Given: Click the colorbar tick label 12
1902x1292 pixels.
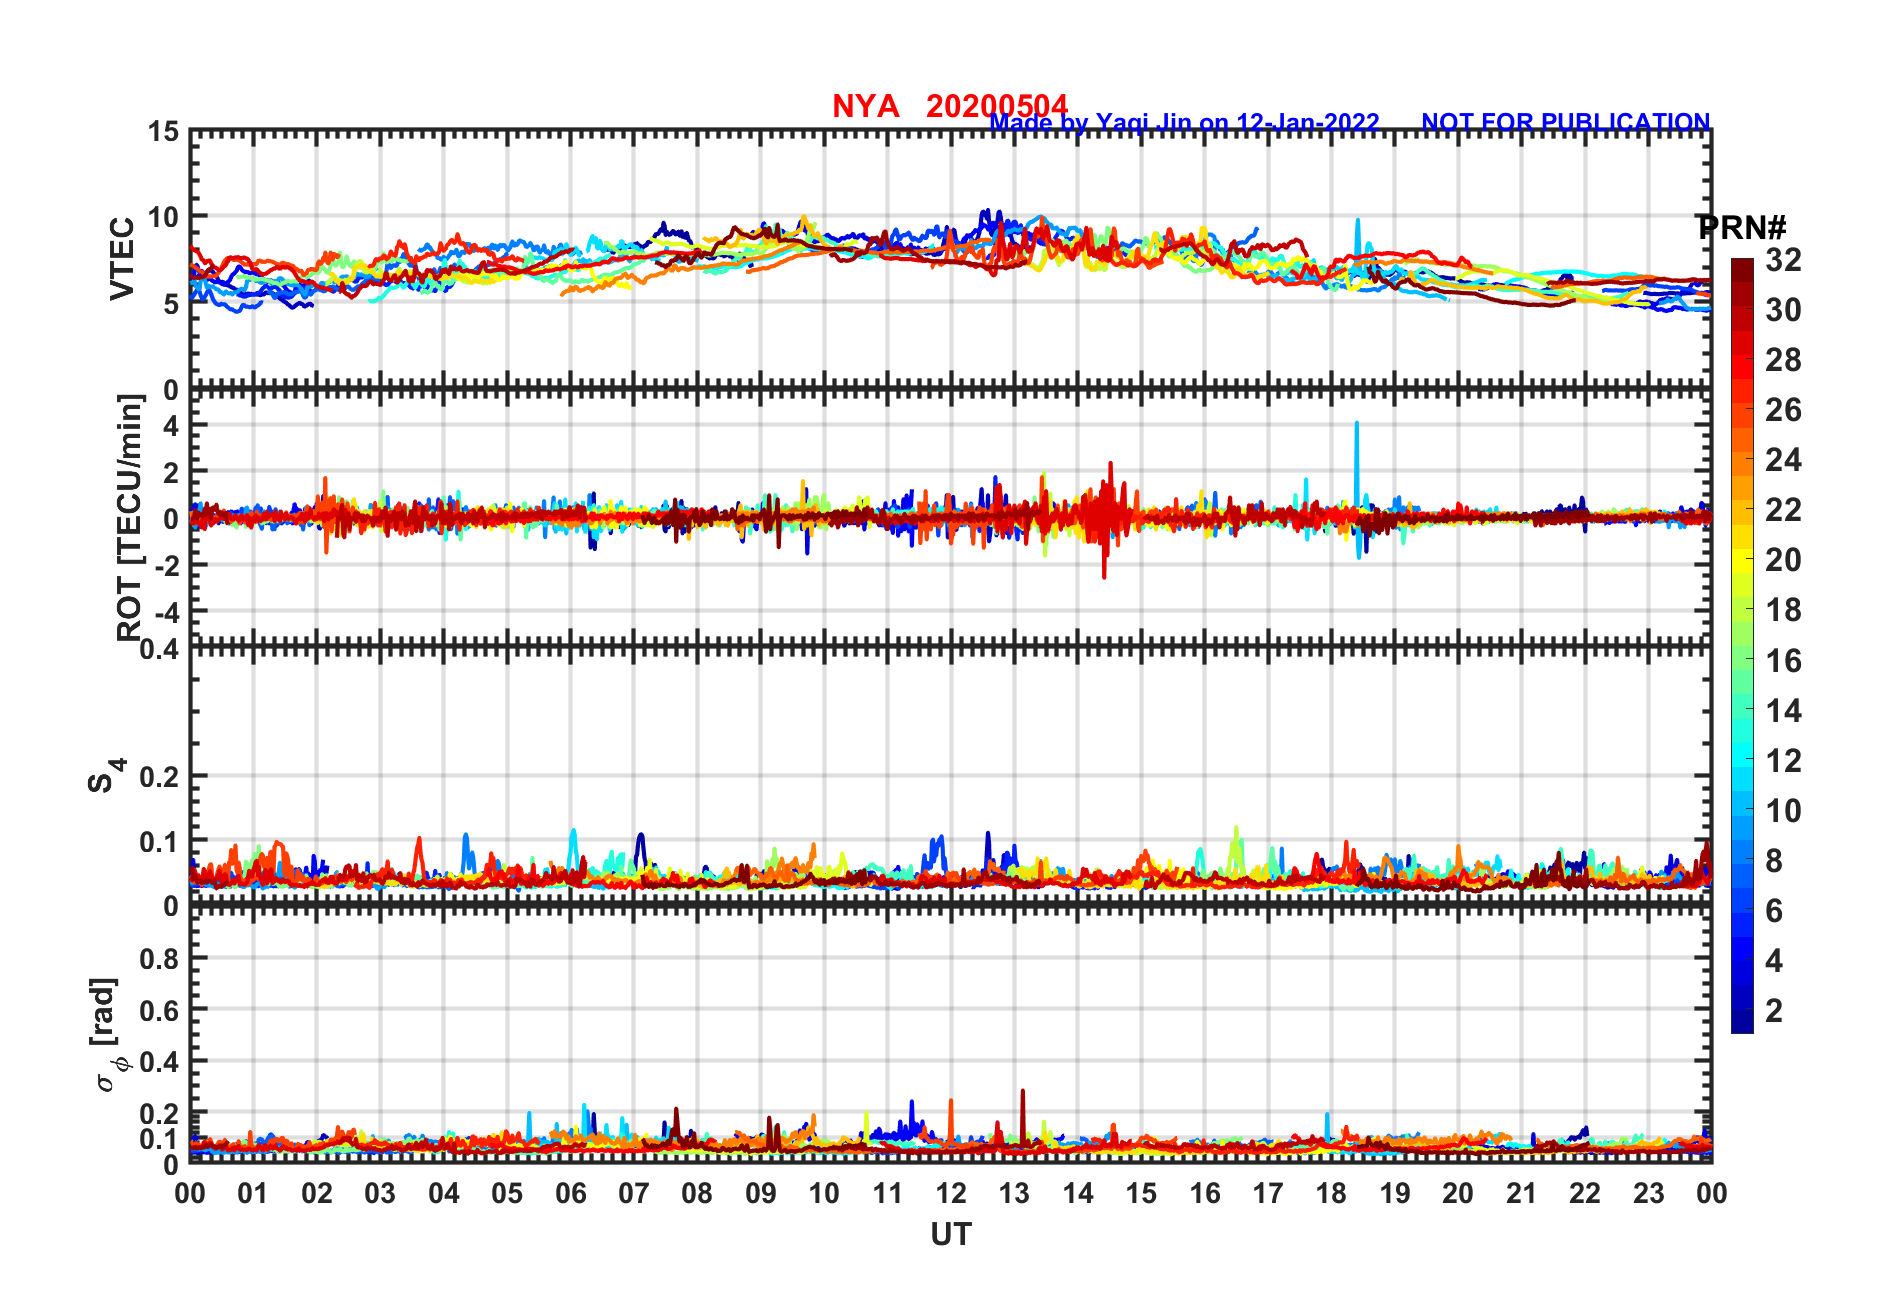Looking at the screenshot, I should (x=1783, y=760).
